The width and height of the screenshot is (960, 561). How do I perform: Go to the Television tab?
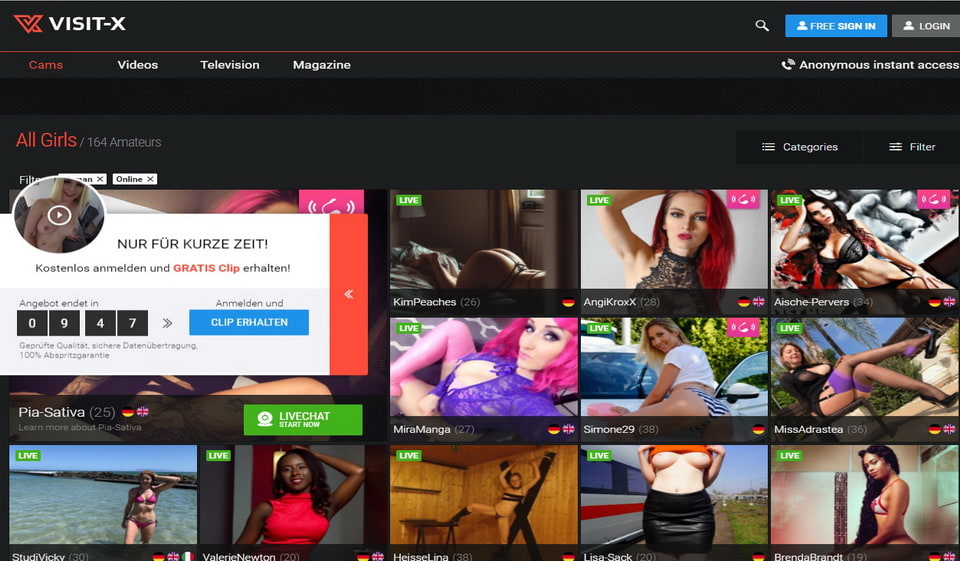pos(229,65)
